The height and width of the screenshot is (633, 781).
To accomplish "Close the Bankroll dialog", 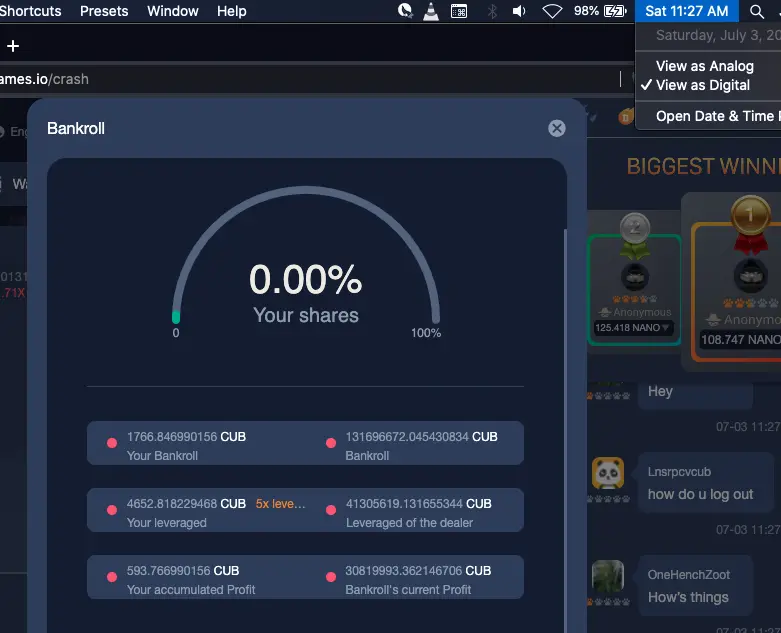I will tap(556, 128).
